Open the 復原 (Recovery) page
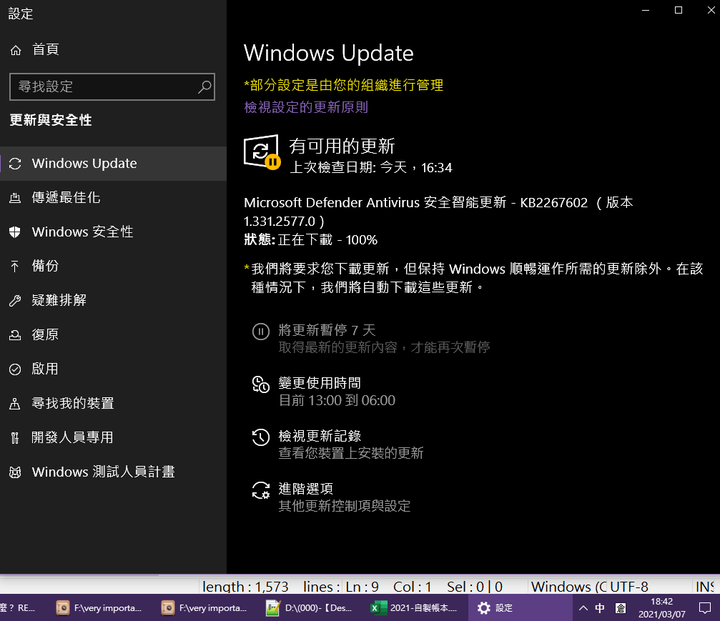This screenshot has height=621, width=720. pos(113,334)
